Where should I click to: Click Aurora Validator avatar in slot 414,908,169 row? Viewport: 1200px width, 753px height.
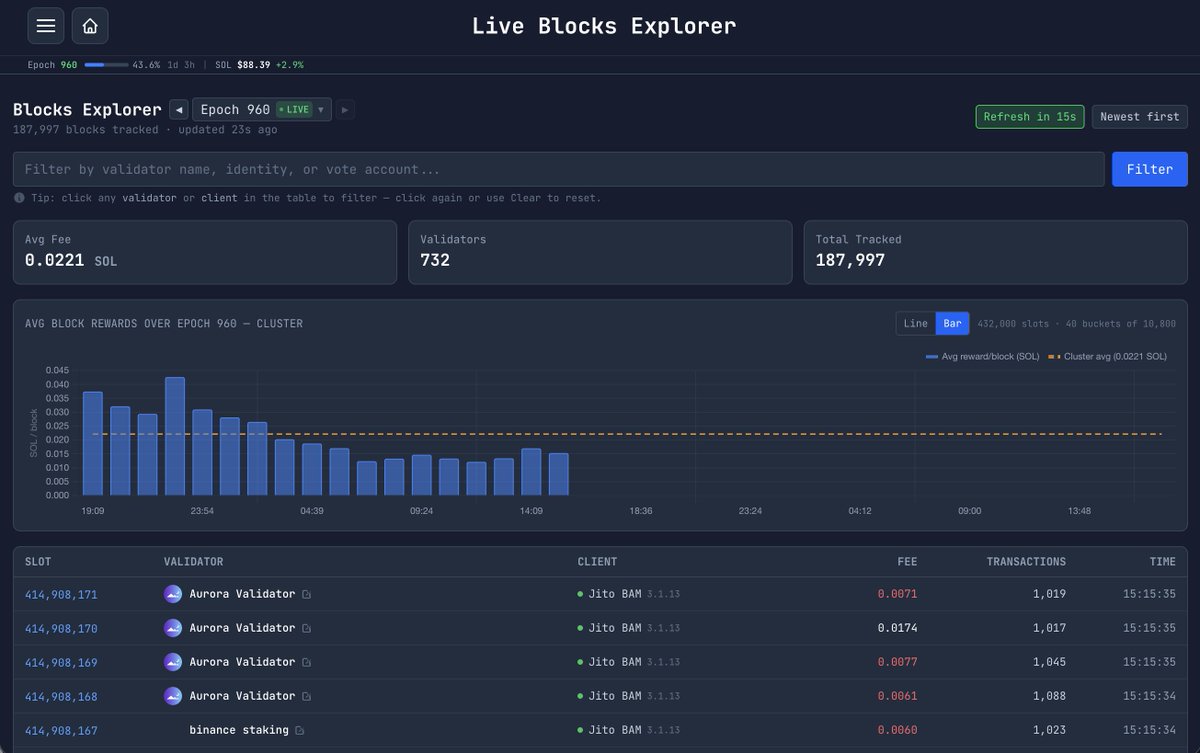pos(173,662)
